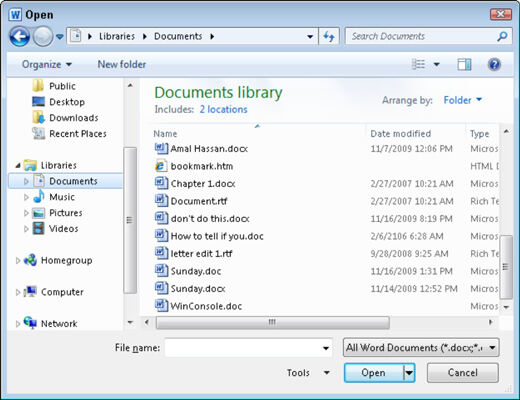Image resolution: width=520 pixels, height=400 pixels.
Task: Collapse the Libraries tree node
Action: [18, 165]
